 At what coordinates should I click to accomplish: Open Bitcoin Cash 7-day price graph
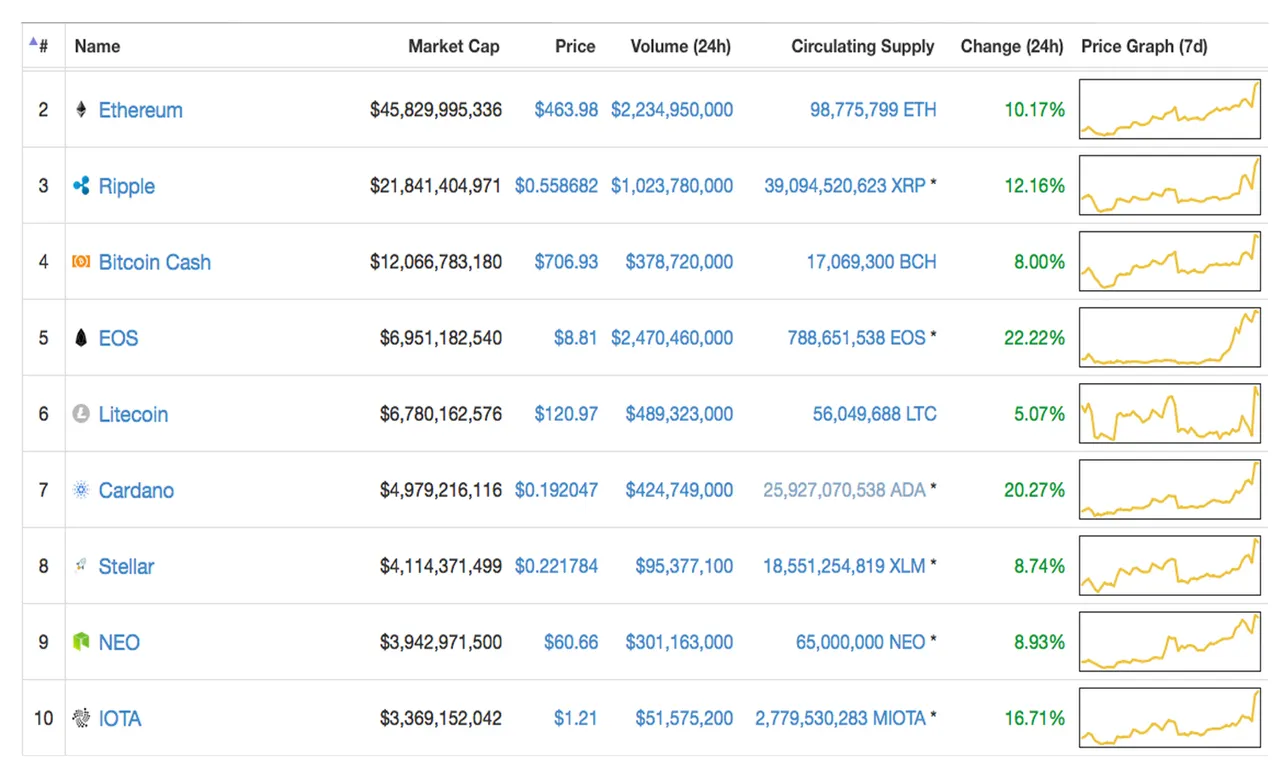pos(1170,261)
